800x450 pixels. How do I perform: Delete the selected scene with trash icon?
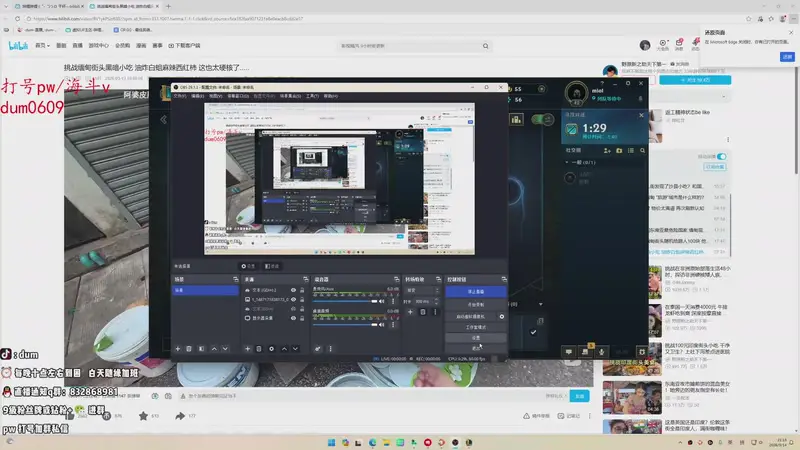point(190,349)
